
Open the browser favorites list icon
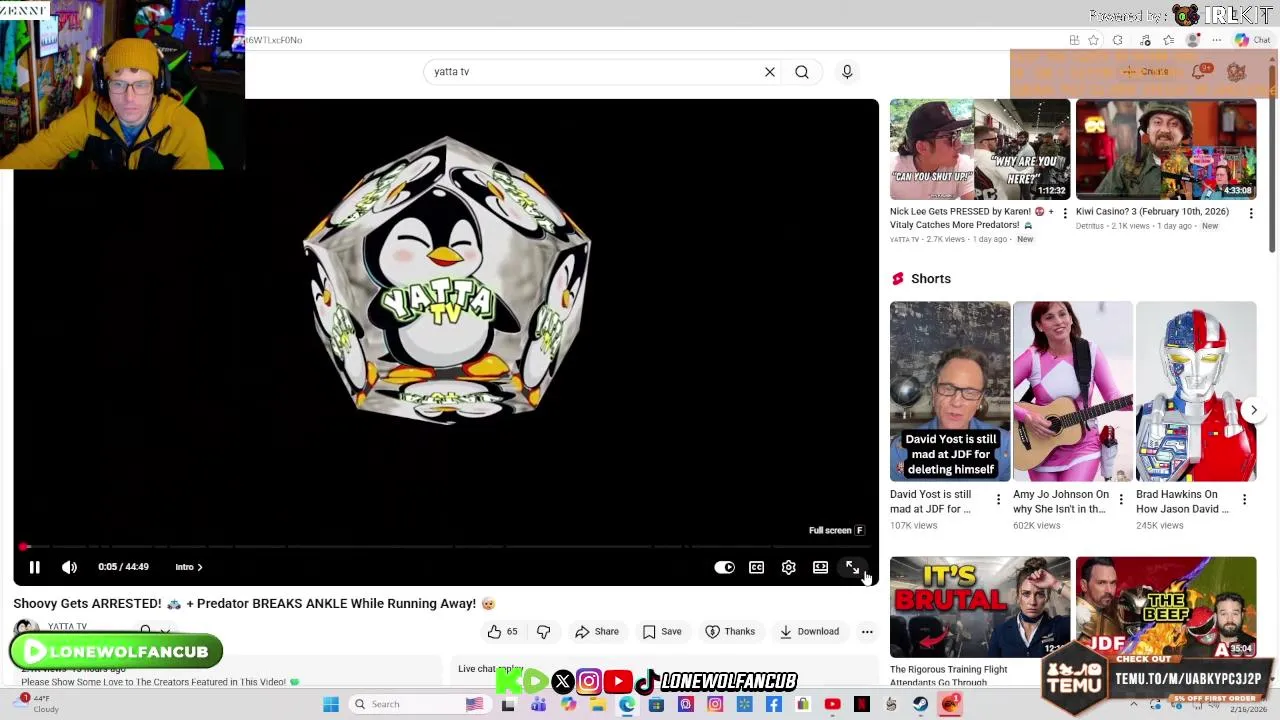point(1169,40)
